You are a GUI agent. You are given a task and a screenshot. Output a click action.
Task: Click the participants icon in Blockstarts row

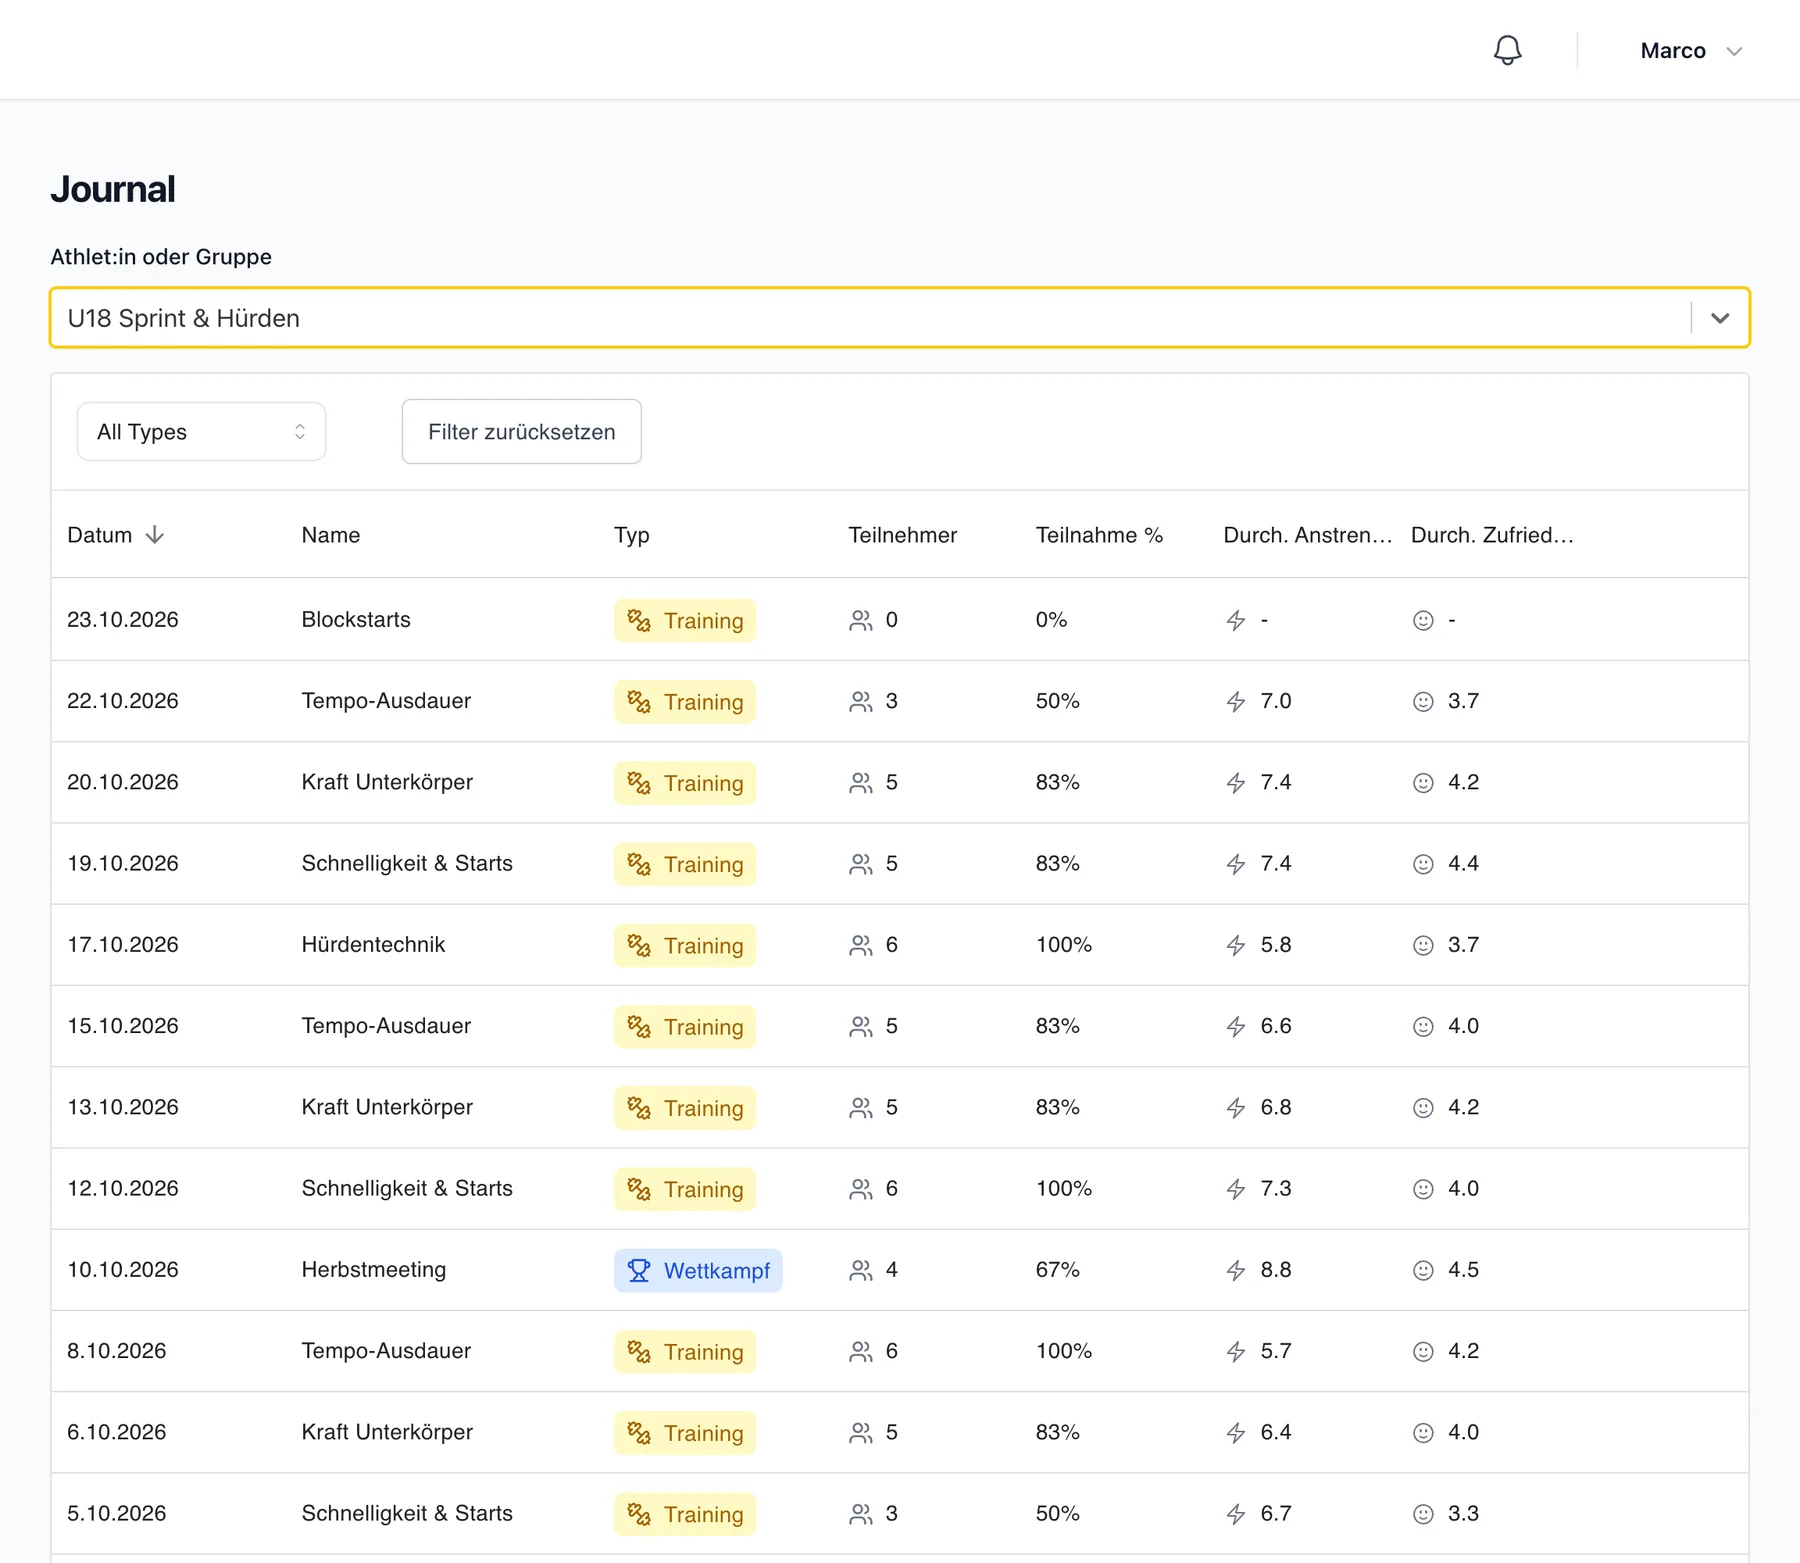coord(860,620)
